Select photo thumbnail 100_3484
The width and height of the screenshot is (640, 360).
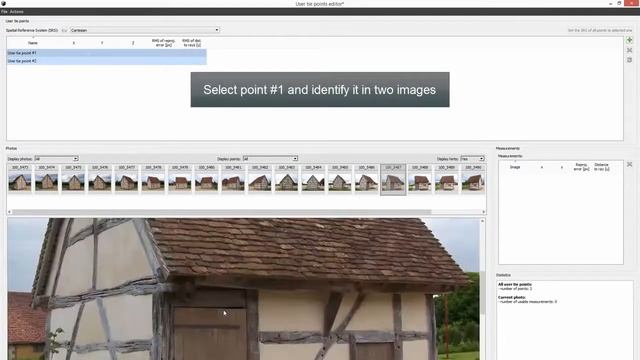313,179
